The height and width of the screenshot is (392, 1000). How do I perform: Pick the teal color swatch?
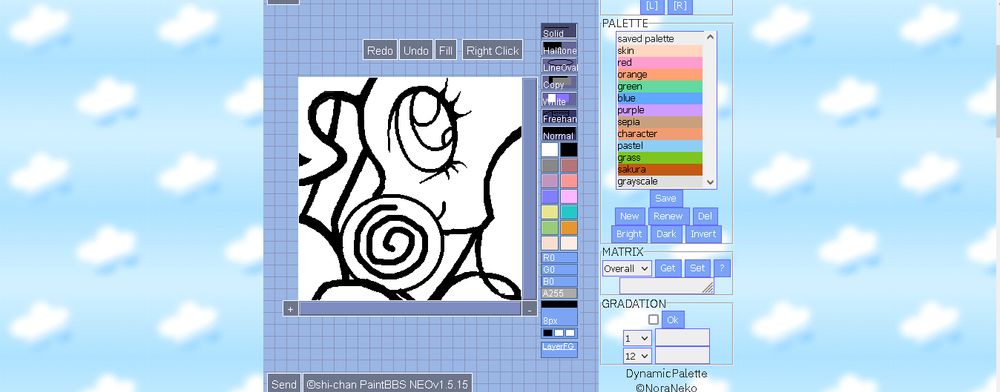coord(569,212)
